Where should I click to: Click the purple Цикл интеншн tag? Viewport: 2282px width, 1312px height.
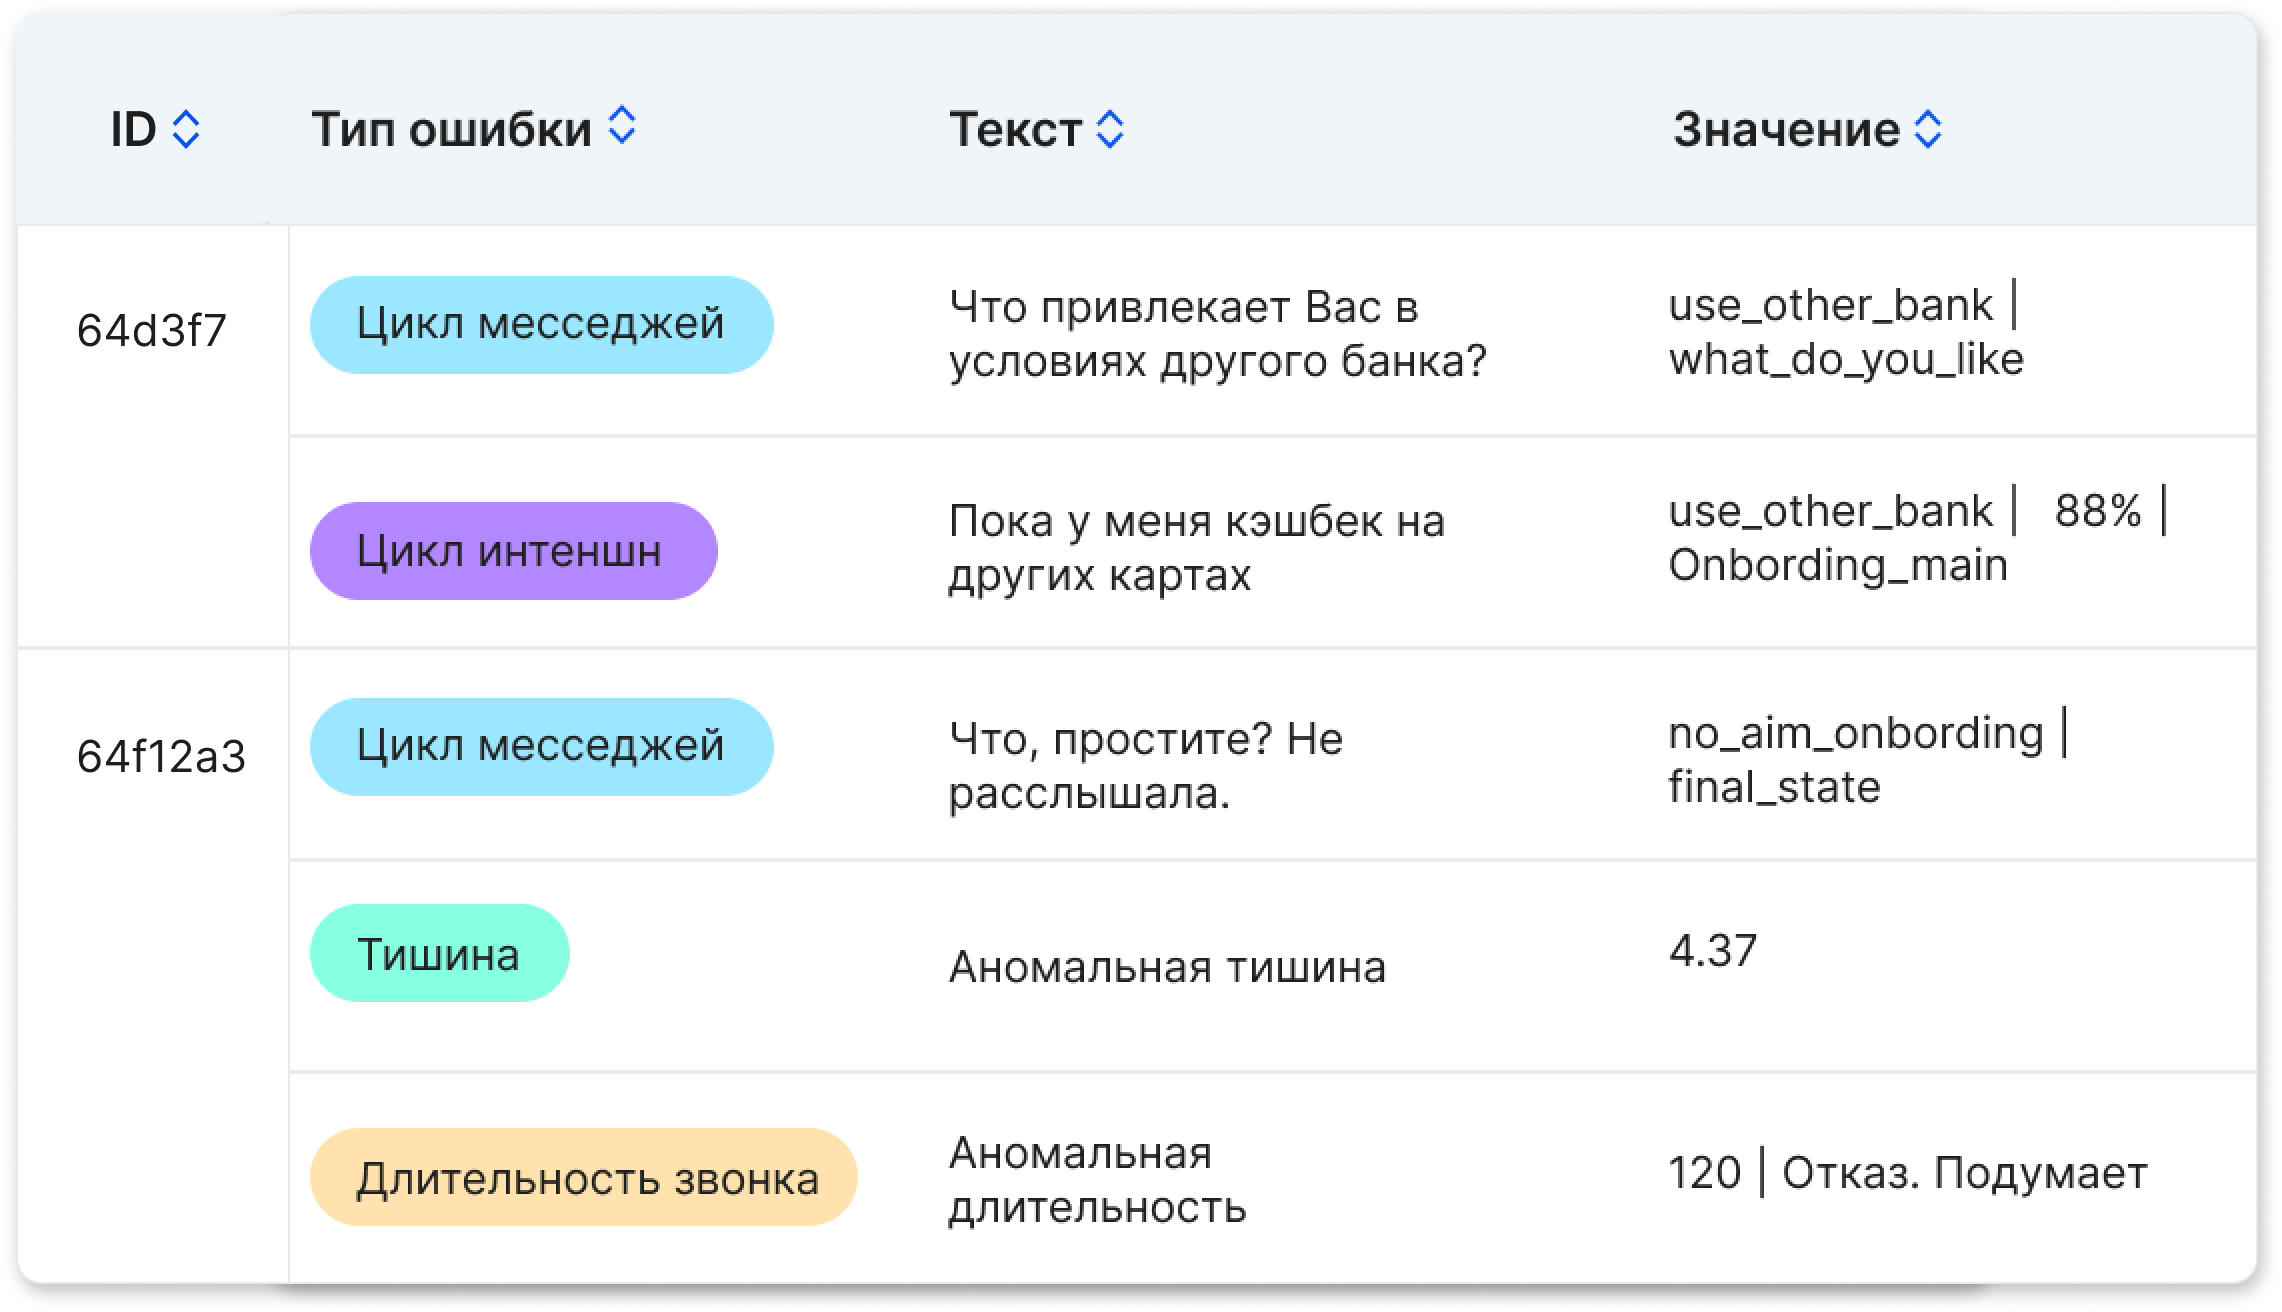point(513,551)
